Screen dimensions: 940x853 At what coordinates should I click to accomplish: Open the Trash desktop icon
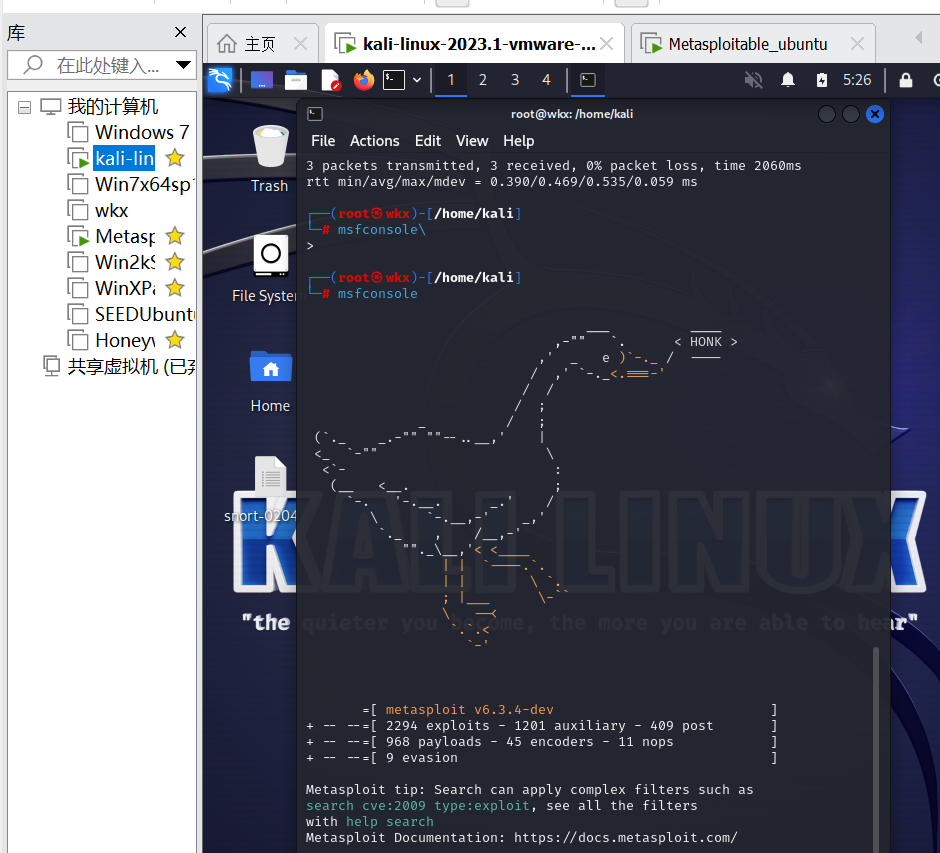click(x=270, y=159)
